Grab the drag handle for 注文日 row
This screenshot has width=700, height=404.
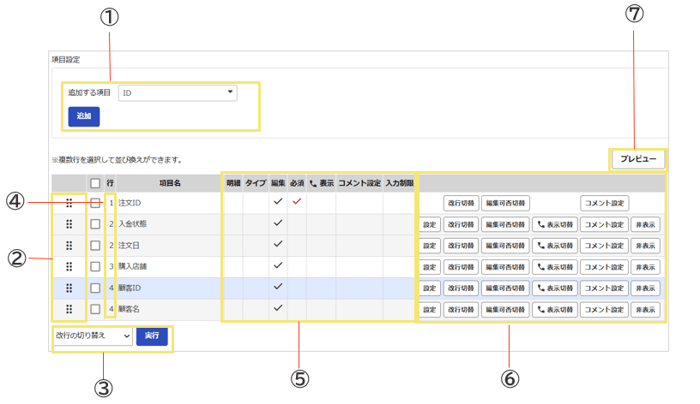(x=69, y=246)
